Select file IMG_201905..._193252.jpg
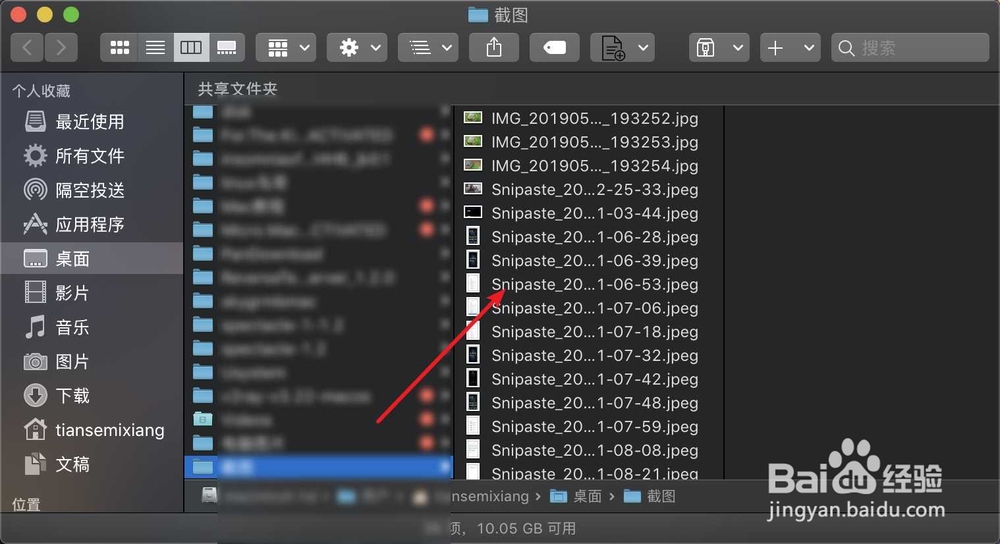This screenshot has width=1000, height=544. coord(588,118)
